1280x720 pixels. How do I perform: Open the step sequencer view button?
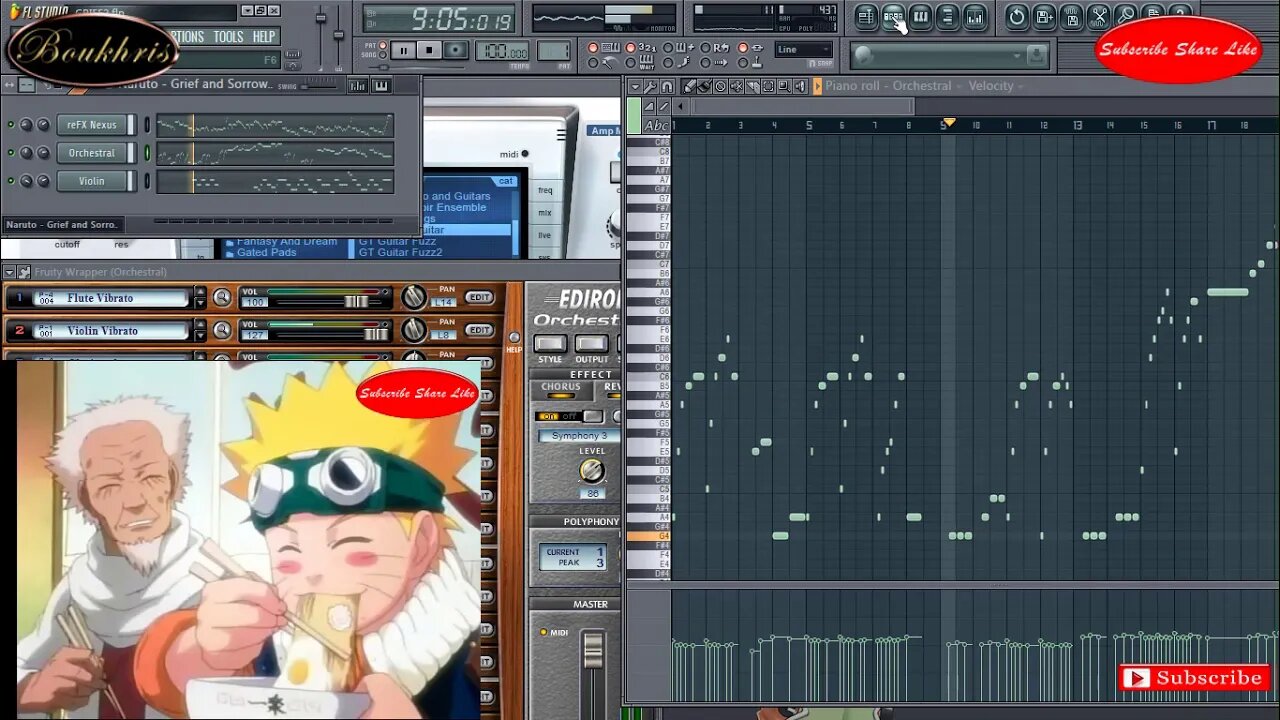(x=893, y=16)
